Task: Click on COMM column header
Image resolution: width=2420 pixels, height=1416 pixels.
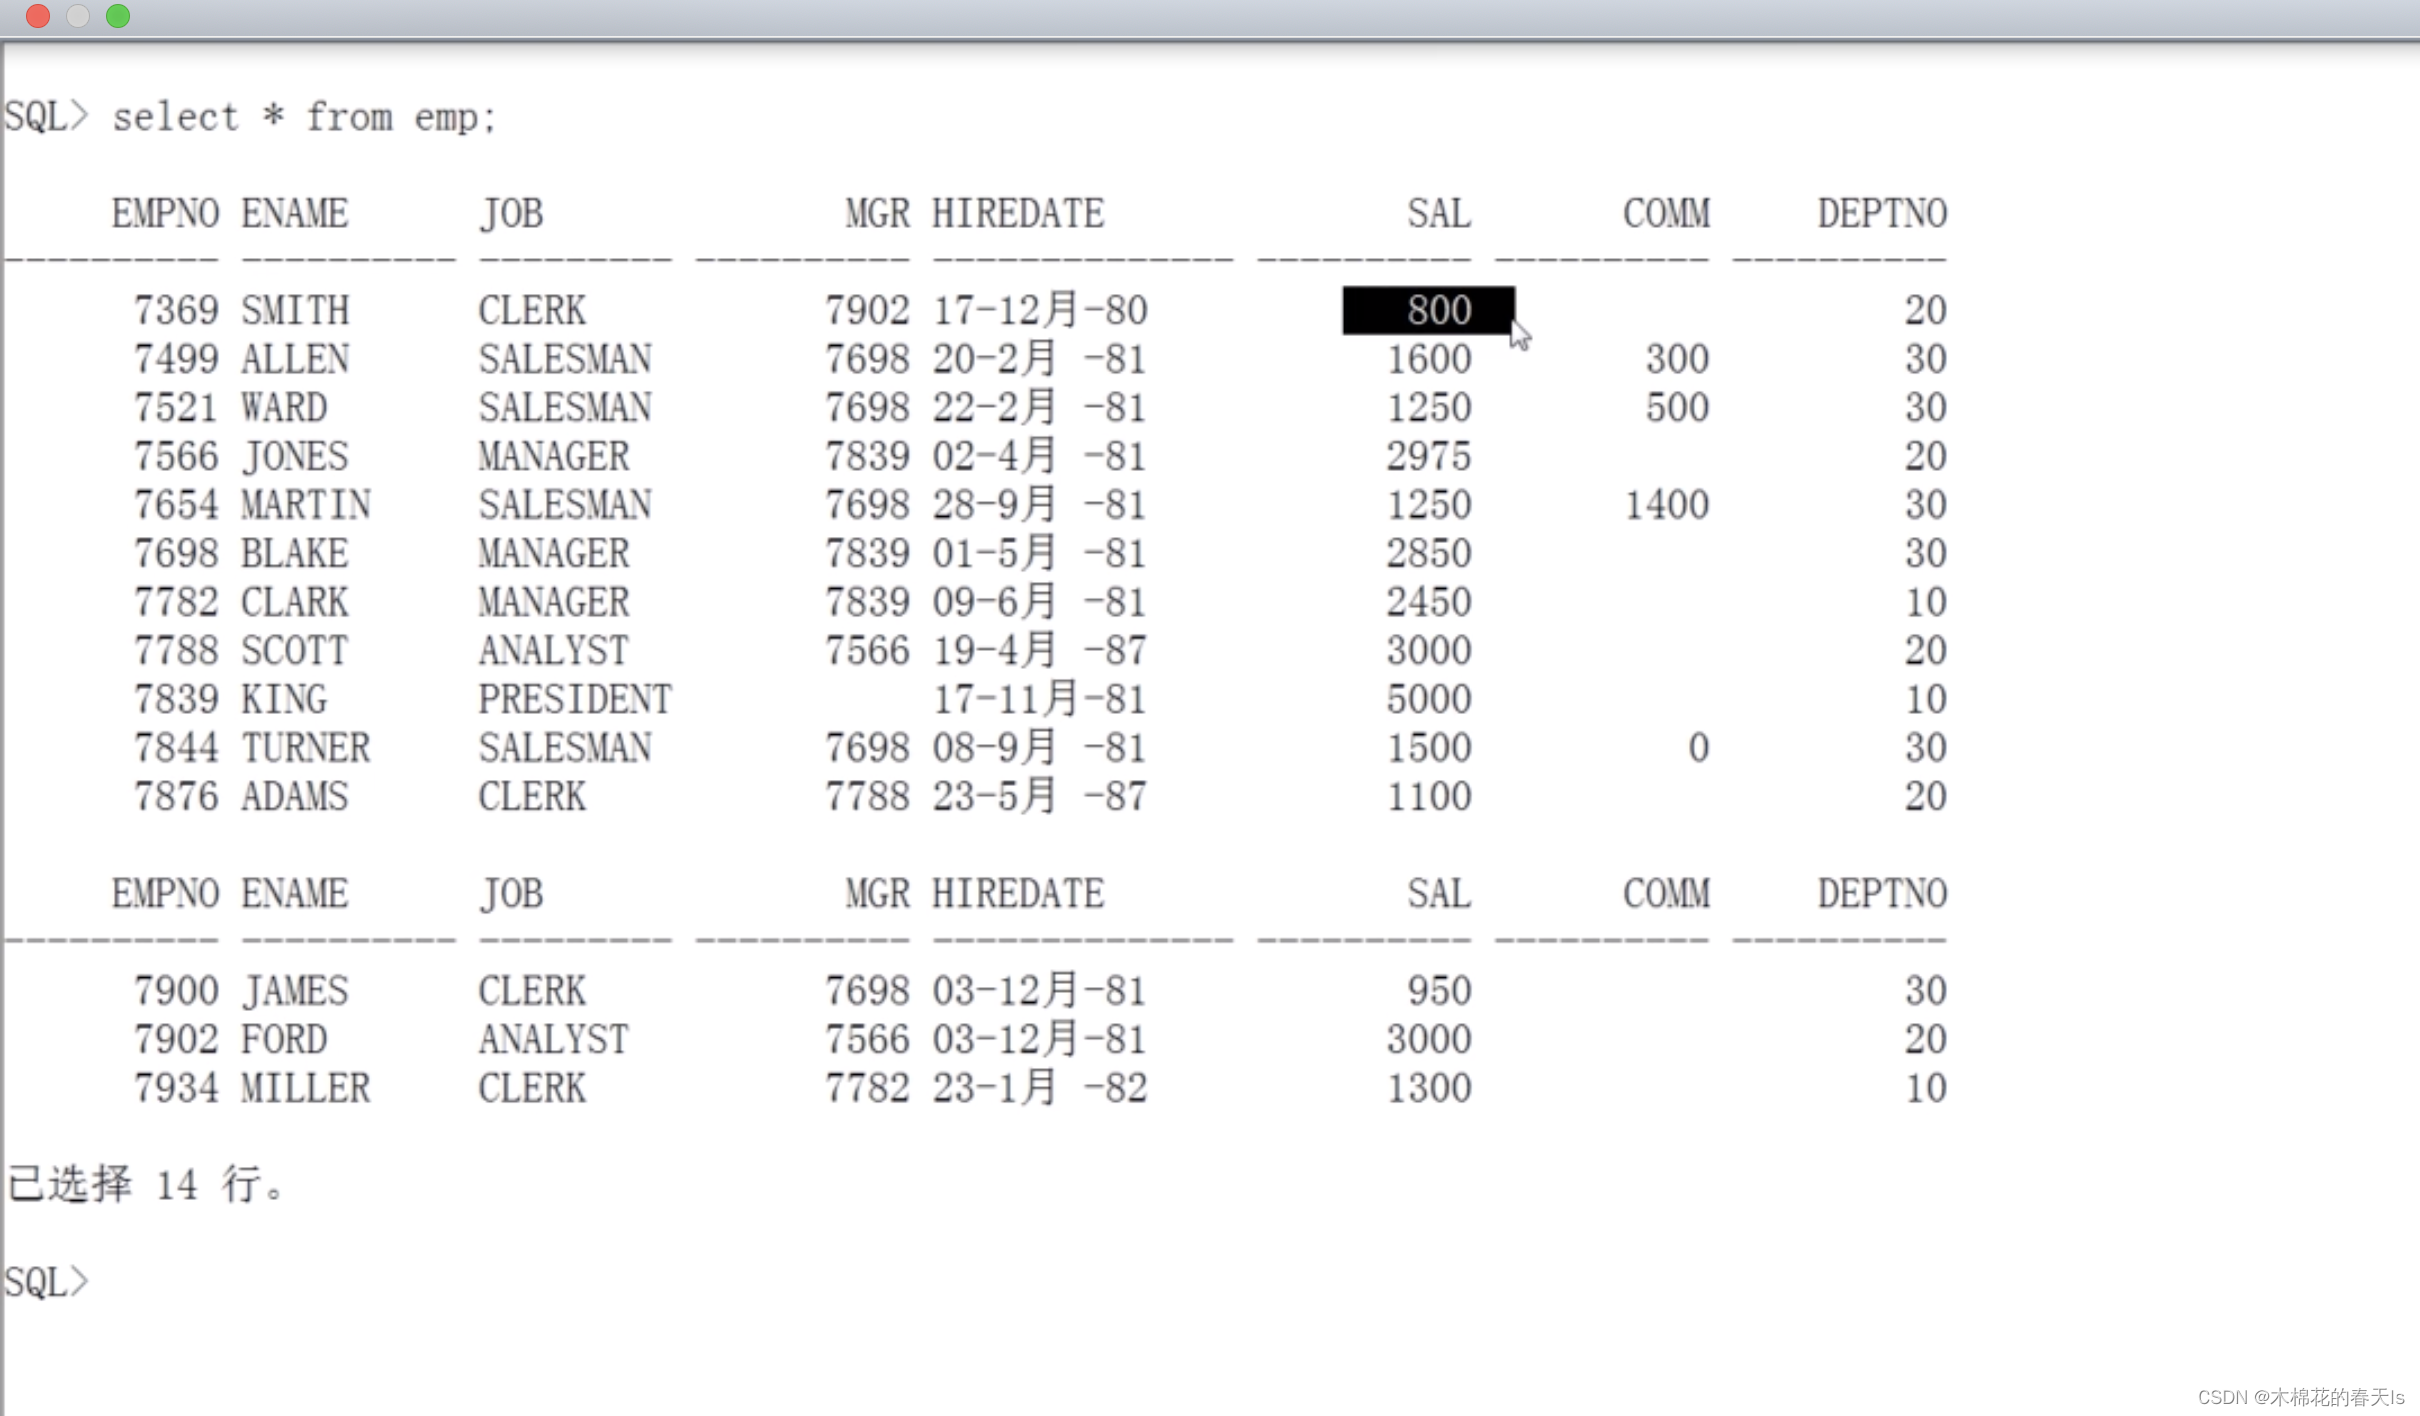Action: point(1663,212)
